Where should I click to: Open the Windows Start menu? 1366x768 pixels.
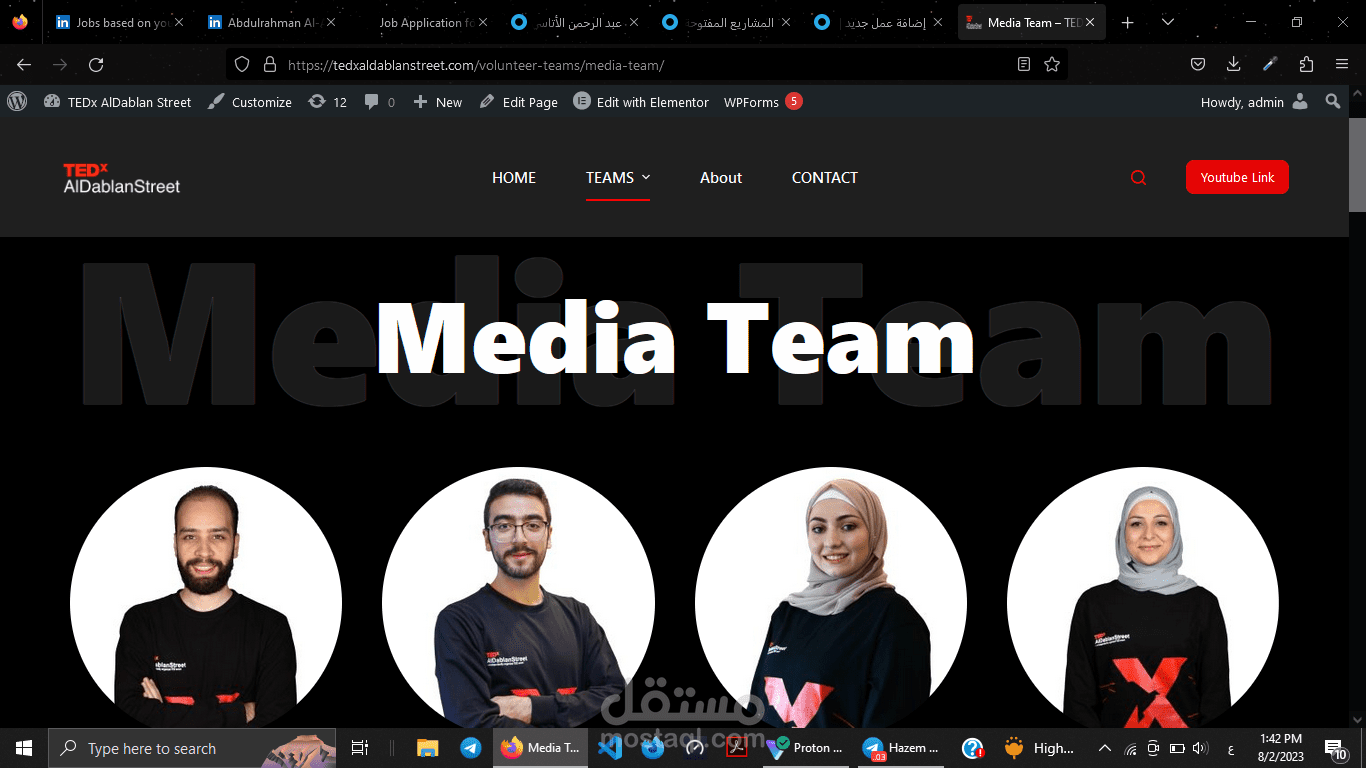tap(24, 748)
